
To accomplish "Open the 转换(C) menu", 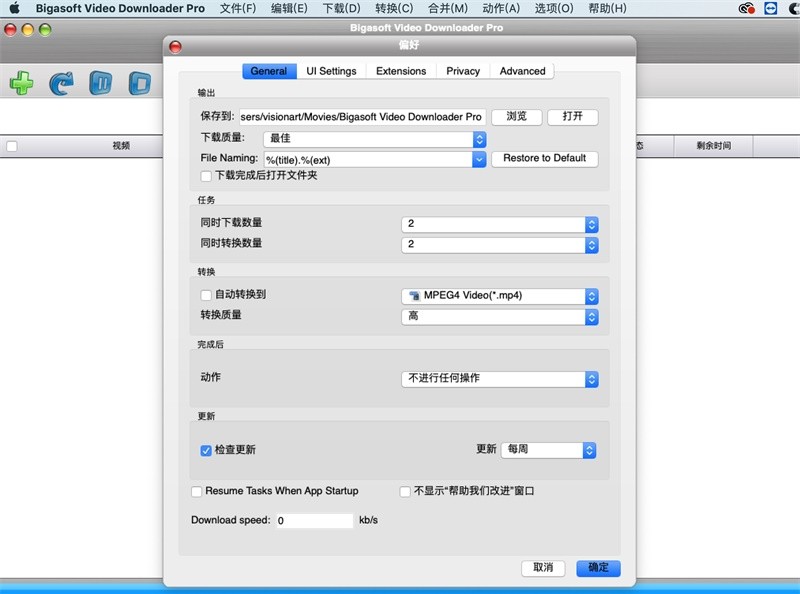I will click(x=394, y=8).
